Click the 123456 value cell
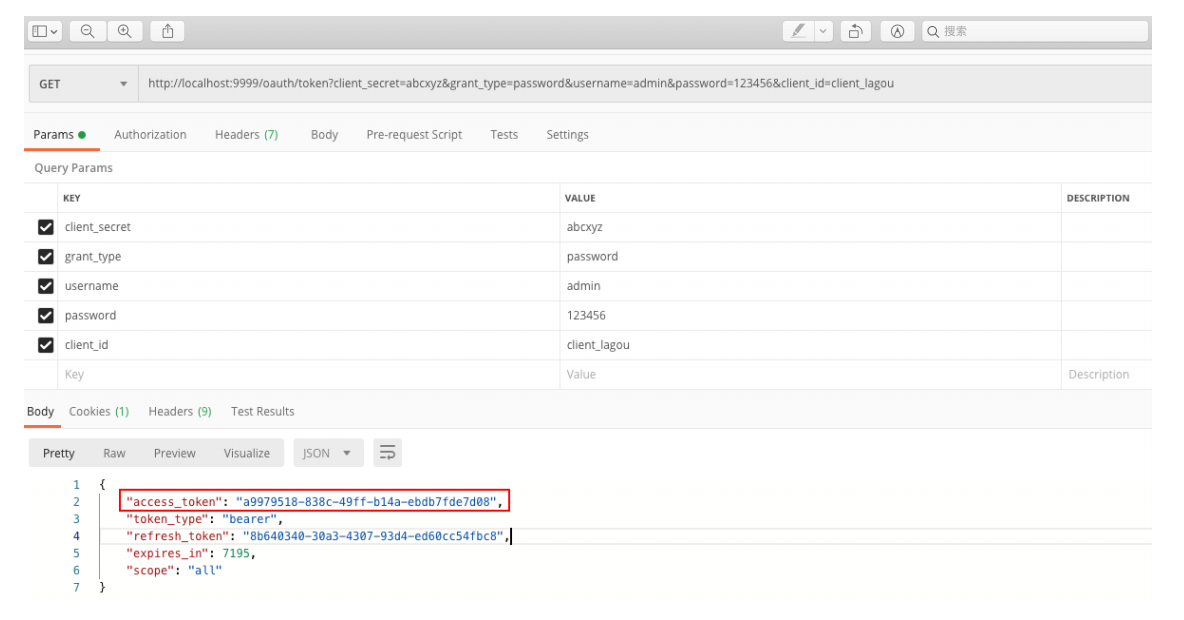The height and width of the screenshot is (620, 1184). point(810,315)
